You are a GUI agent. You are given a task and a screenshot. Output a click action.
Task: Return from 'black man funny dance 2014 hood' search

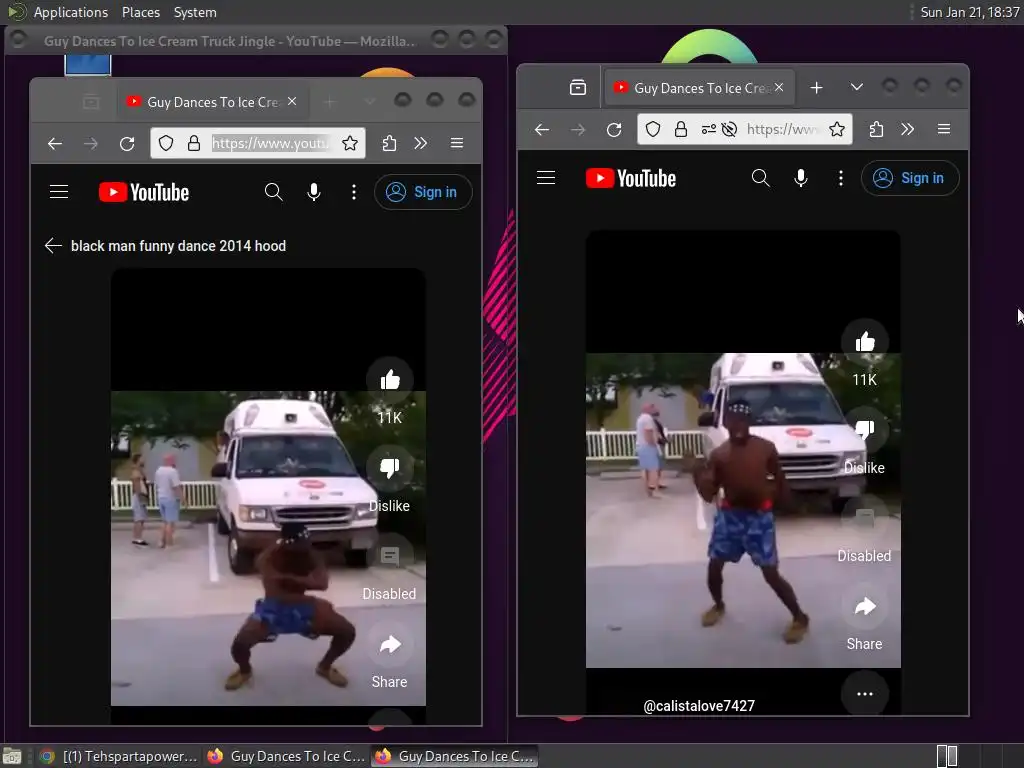[x=54, y=246]
